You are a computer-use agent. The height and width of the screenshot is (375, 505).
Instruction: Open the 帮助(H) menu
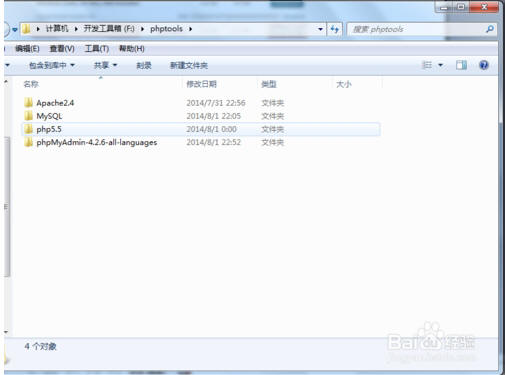coord(132,49)
